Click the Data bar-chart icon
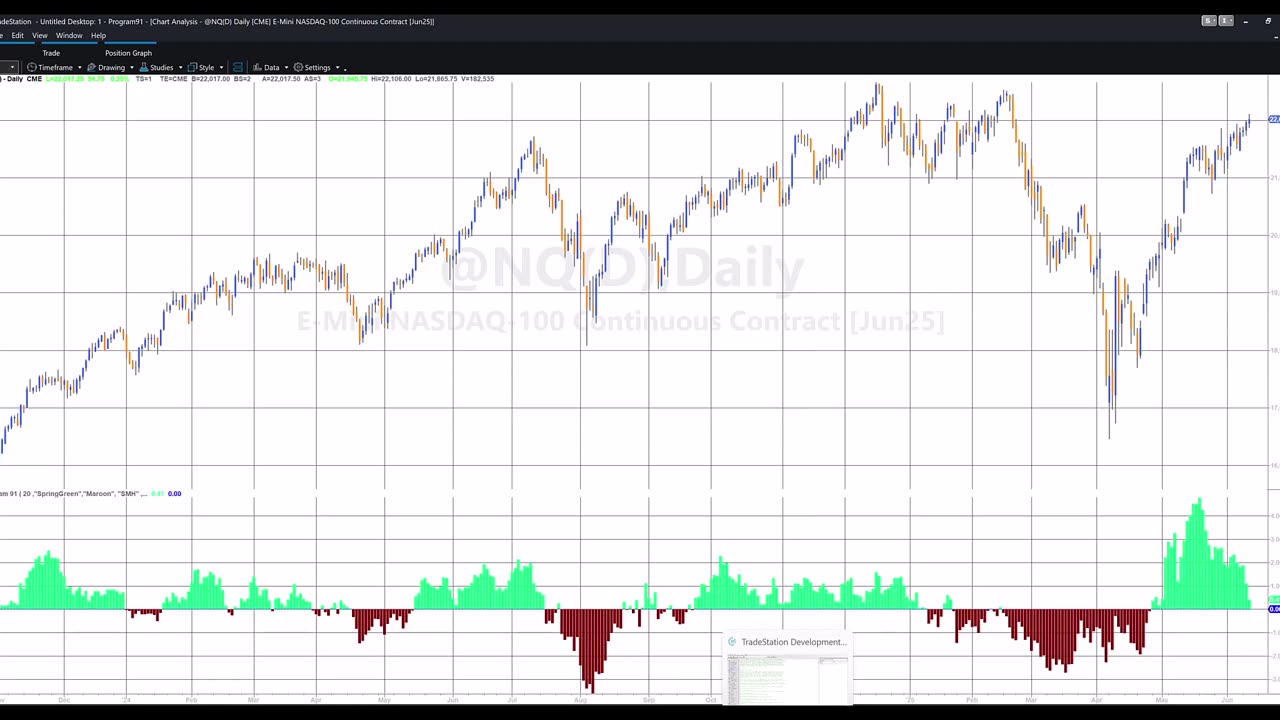This screenshot has width=1280, height=720. pos(257,68)
